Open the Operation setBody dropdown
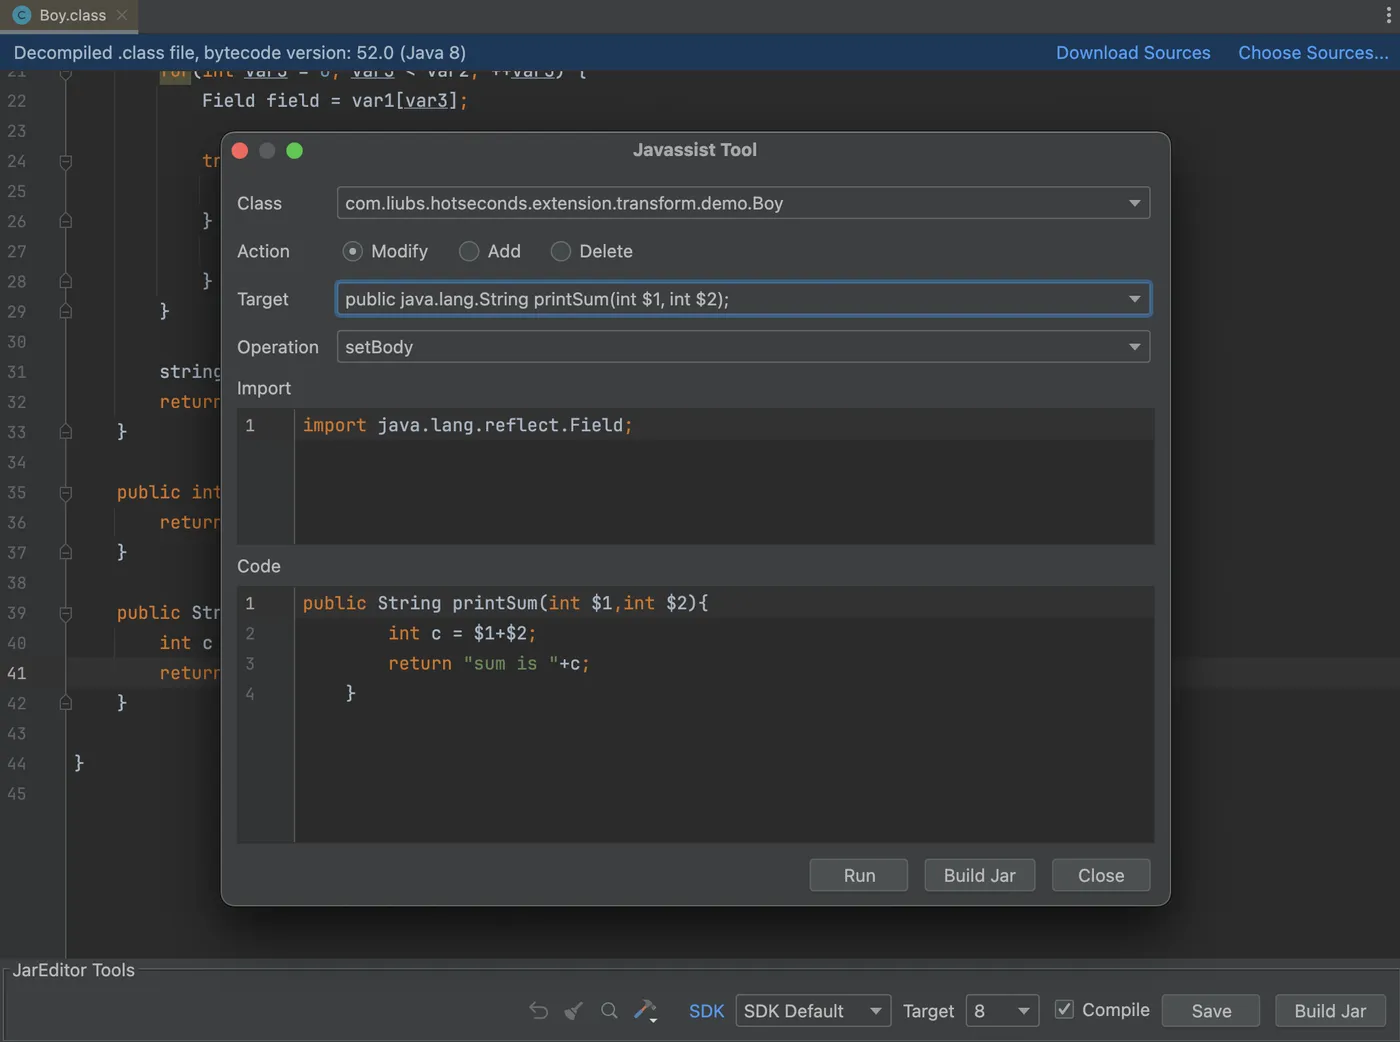1400x1042 pixels. click(x=743, y=347)
